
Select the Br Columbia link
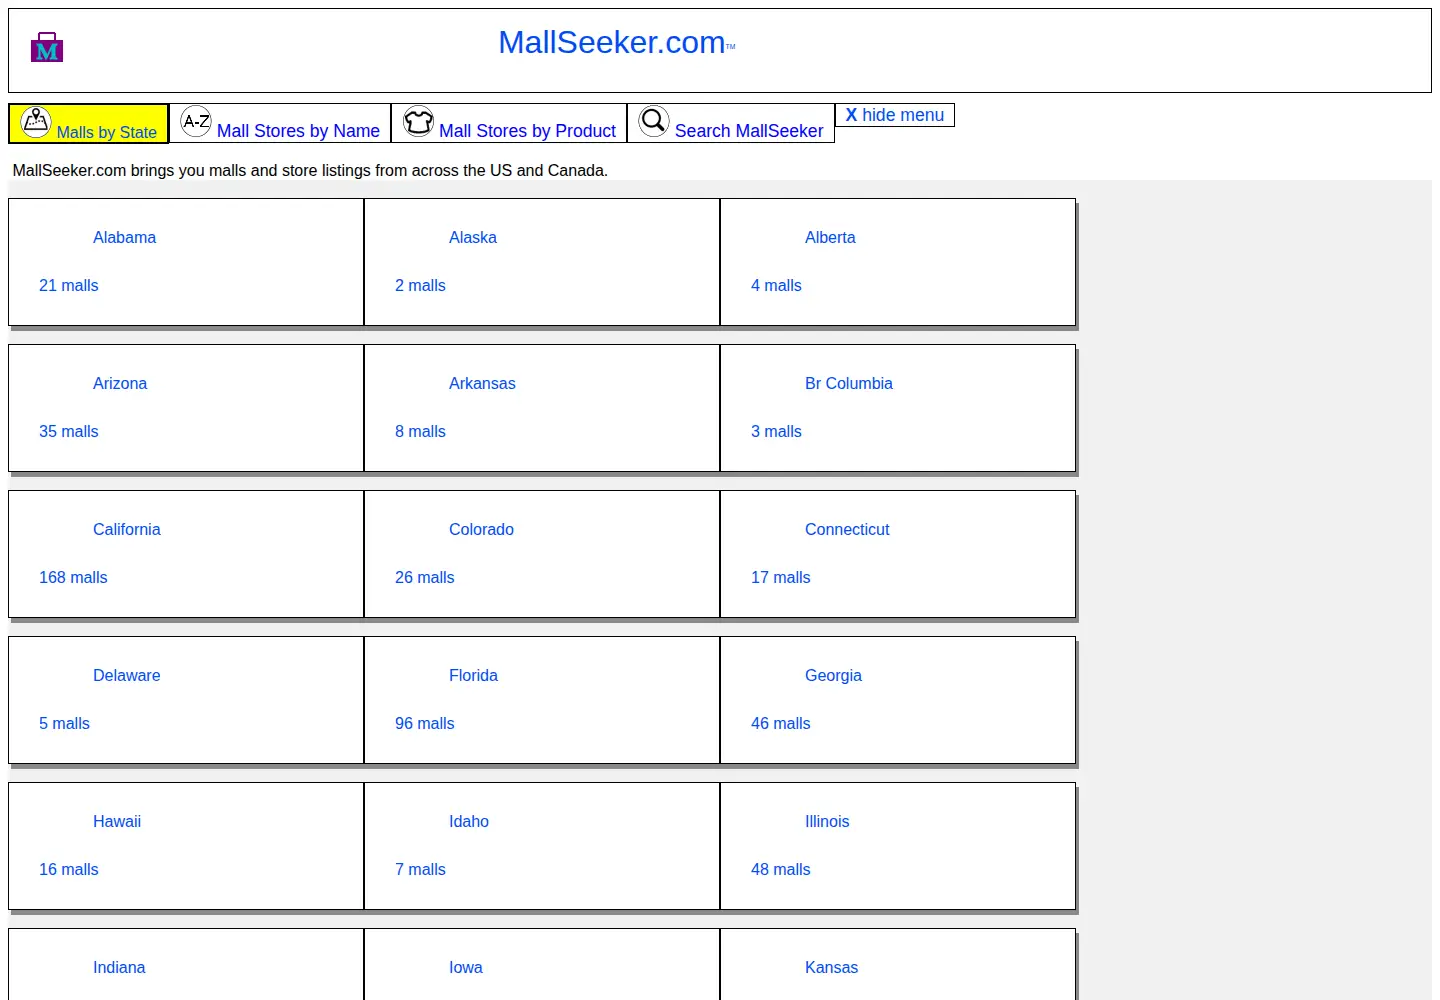[849, 383]
